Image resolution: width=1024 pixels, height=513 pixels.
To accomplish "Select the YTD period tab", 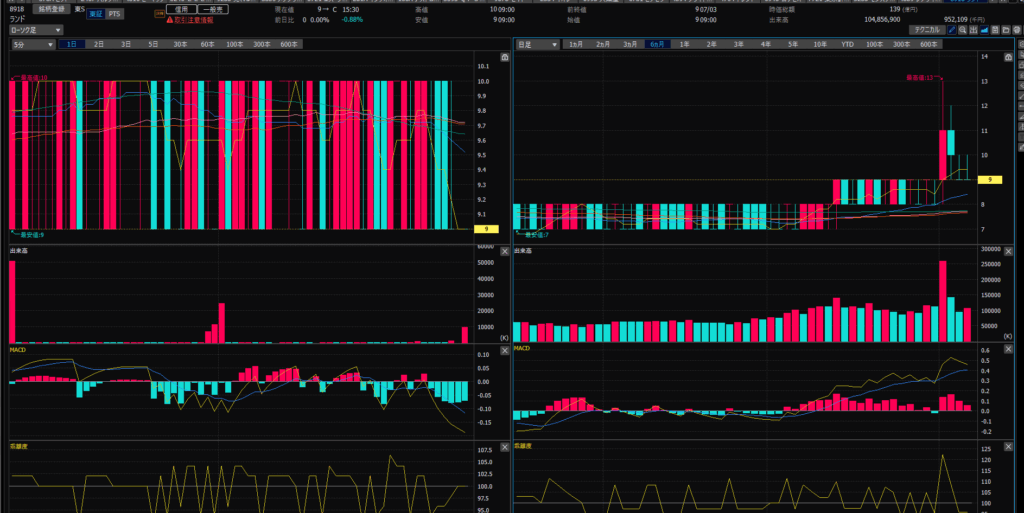I will (x=847, y=44).
